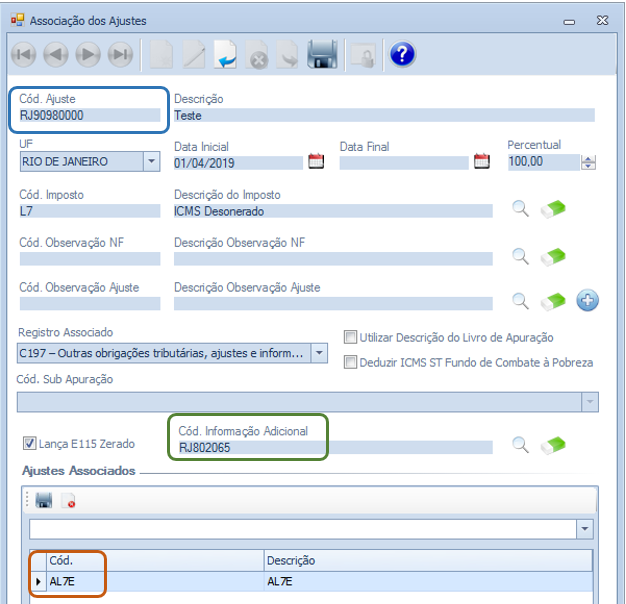This screenshot has width=626, height=604.
Task: Enable Utilizar Descrição do Livro de Apuração
Action: [351, 338]
